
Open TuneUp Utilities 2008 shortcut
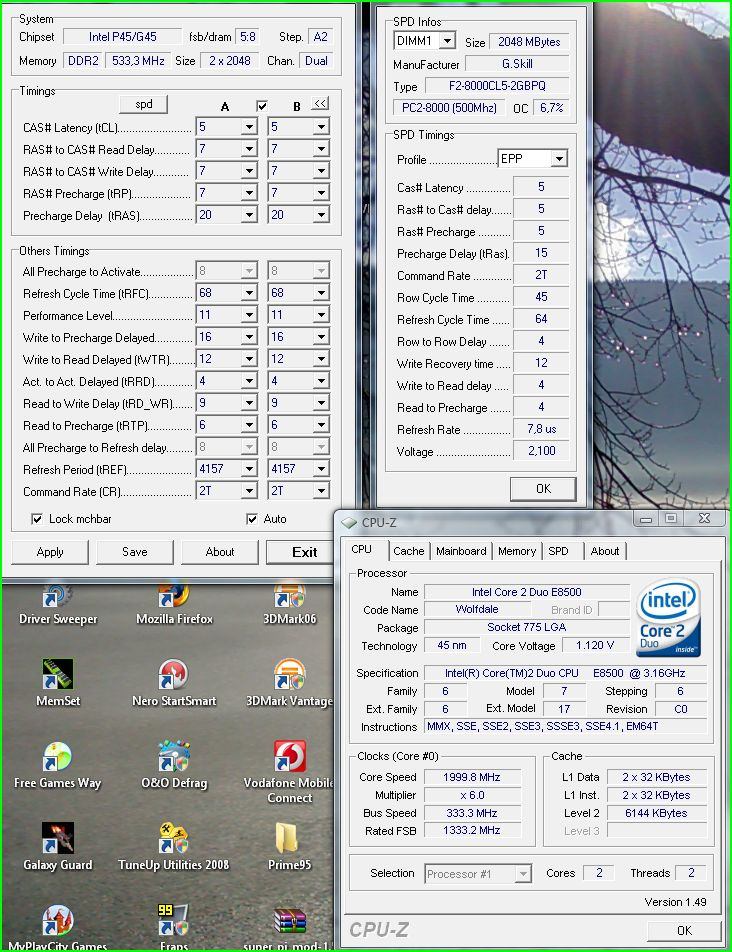174,846
